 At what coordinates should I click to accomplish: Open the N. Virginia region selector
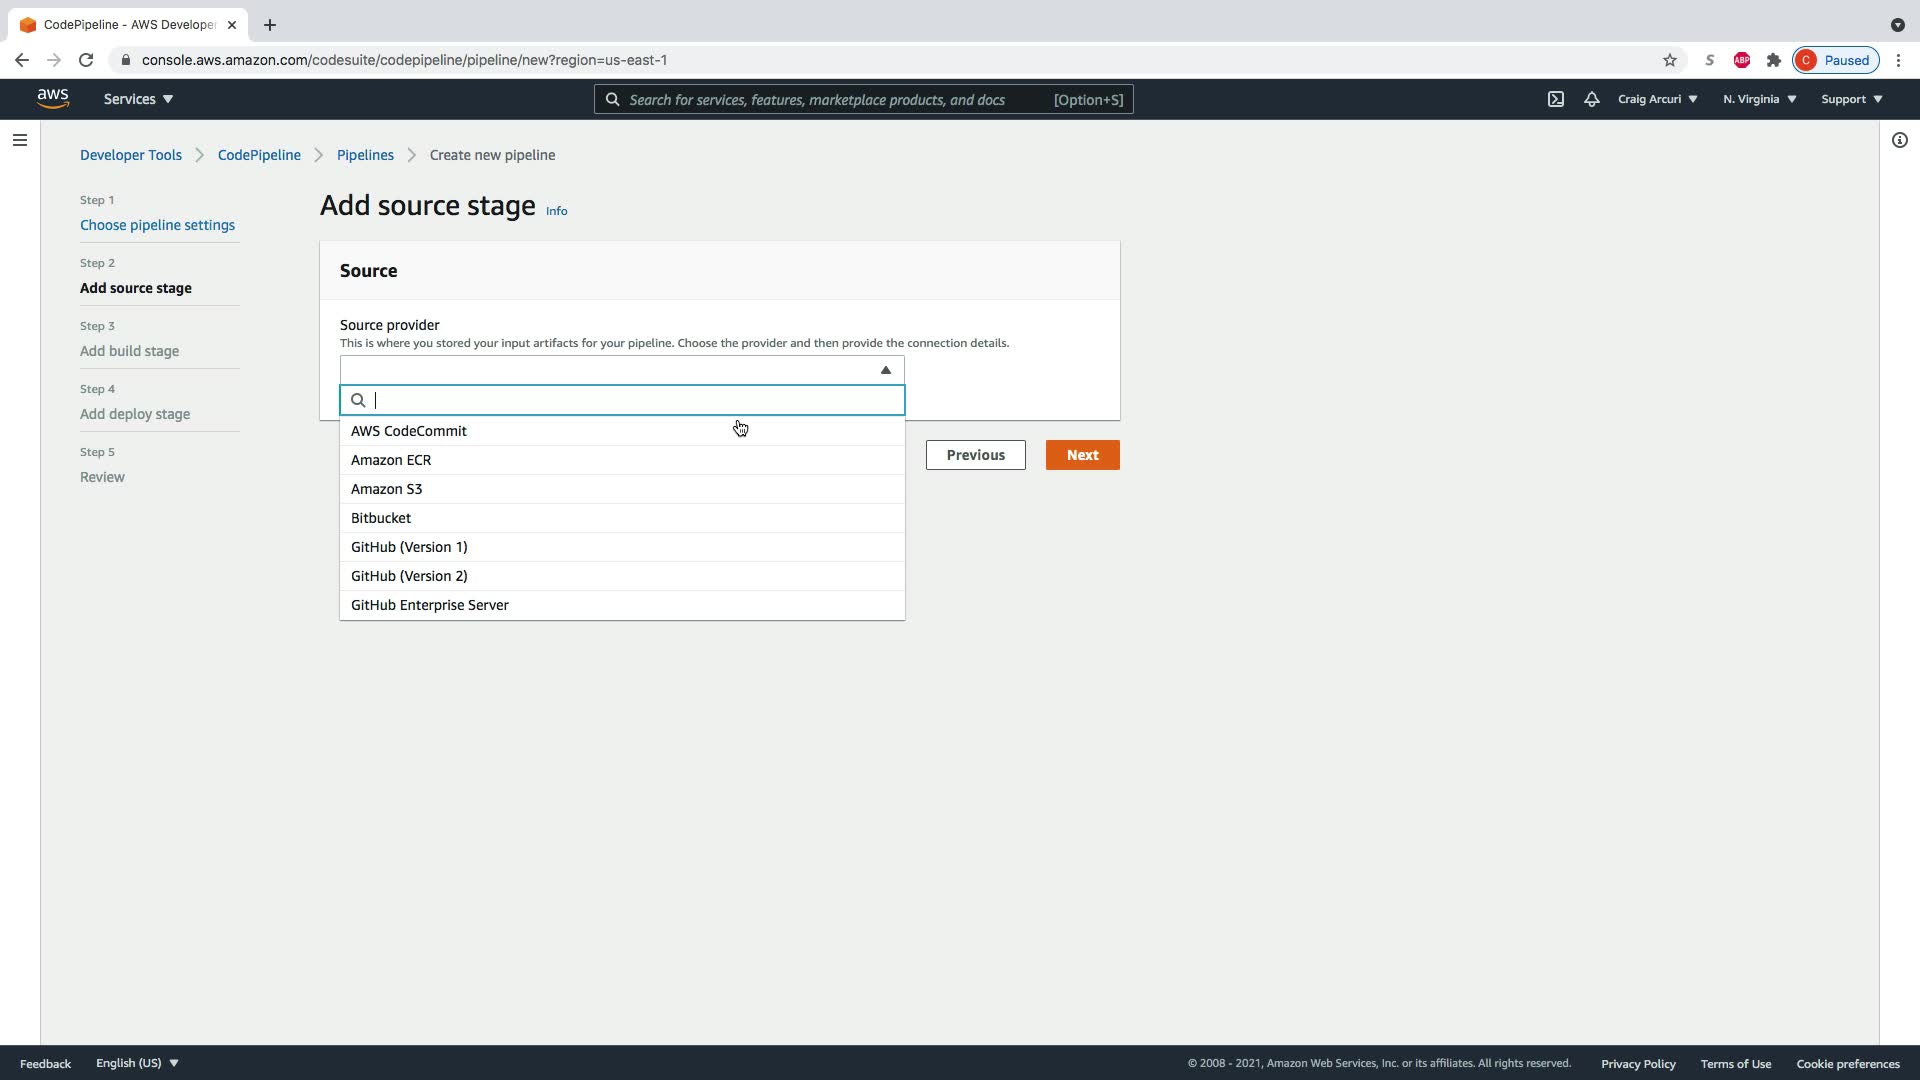(1759, 99)
